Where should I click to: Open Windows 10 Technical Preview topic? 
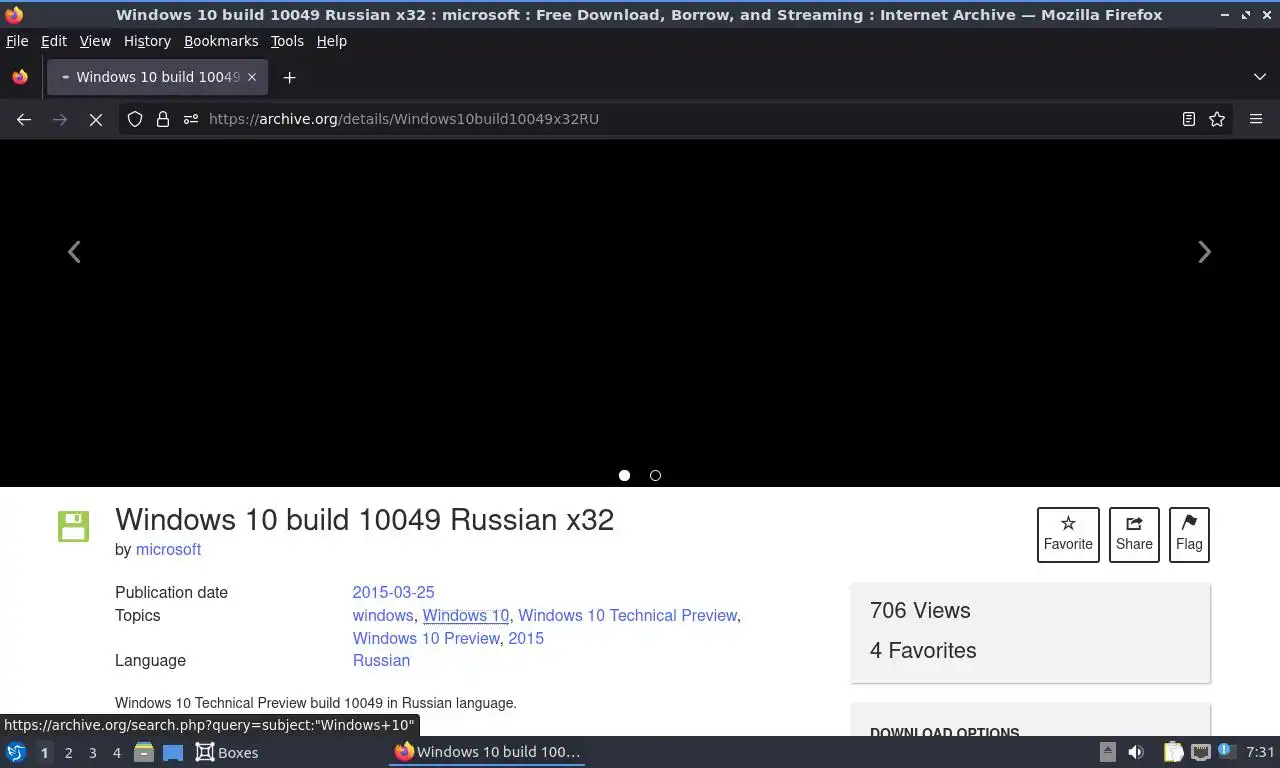(x=627, y=615)
